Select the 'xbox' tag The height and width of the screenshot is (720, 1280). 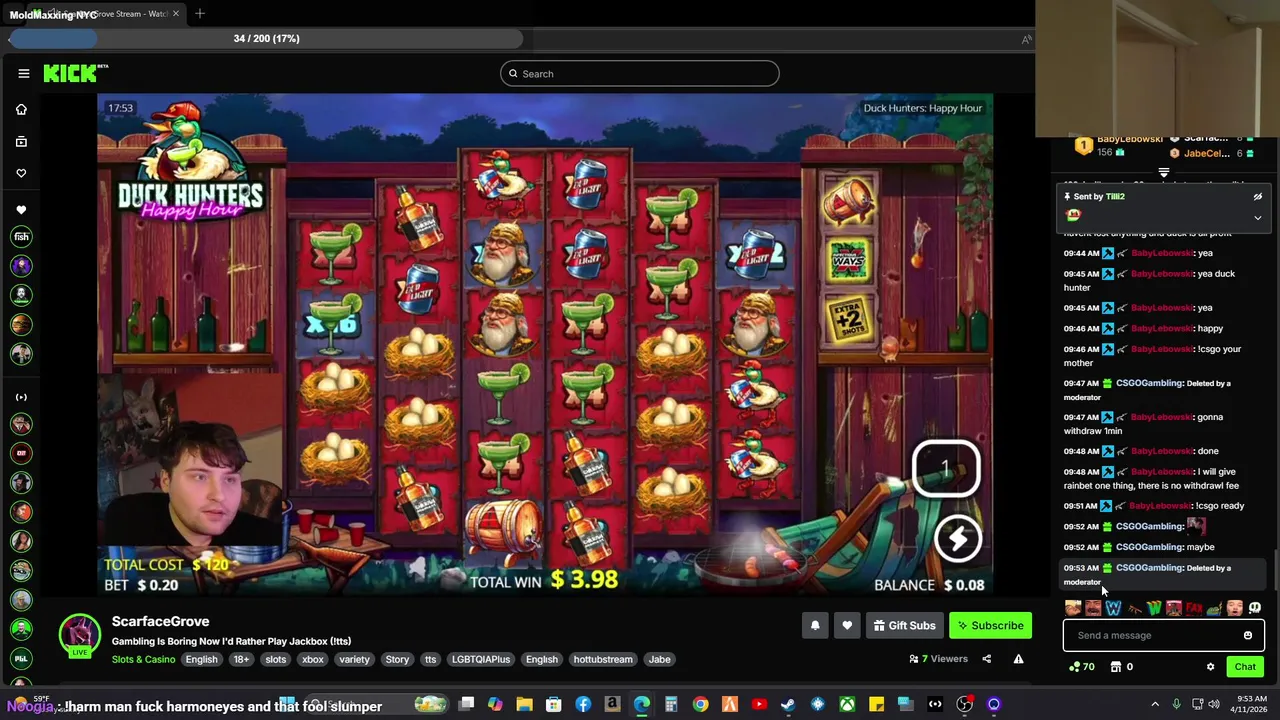312,660
